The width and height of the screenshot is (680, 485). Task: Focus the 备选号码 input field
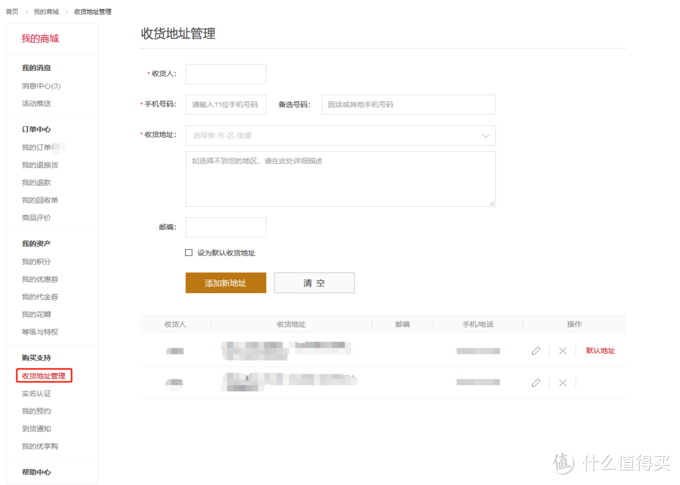pyautogui.click(x=408, y=105)
